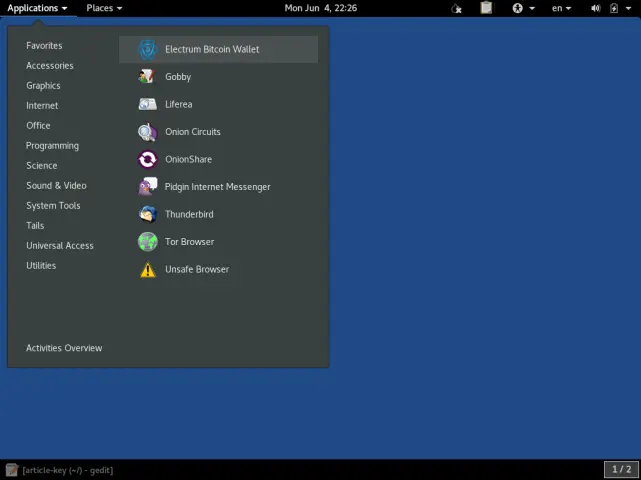The image size is (641, 480).
Task: Launch Unsafe Browser by its label
Action: tap(197, 269)
